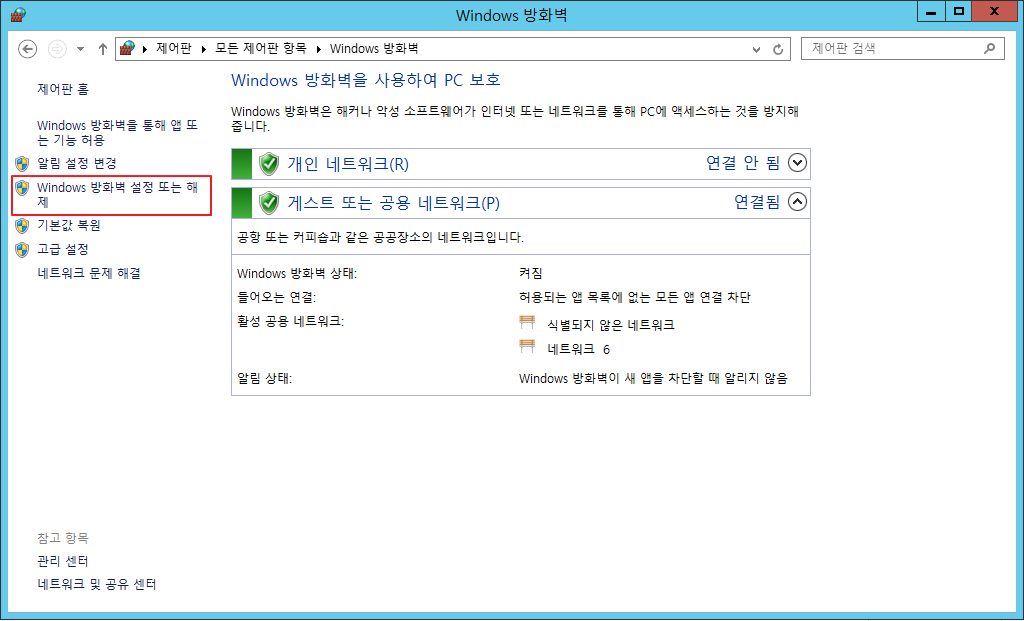Click shield icon beside 방화벽 설정 또는 해제
Screen dimensions: 1024x621
(22, 188)
